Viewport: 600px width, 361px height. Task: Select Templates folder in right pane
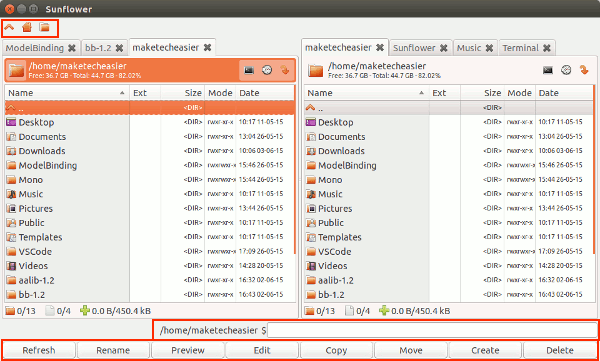448,237
